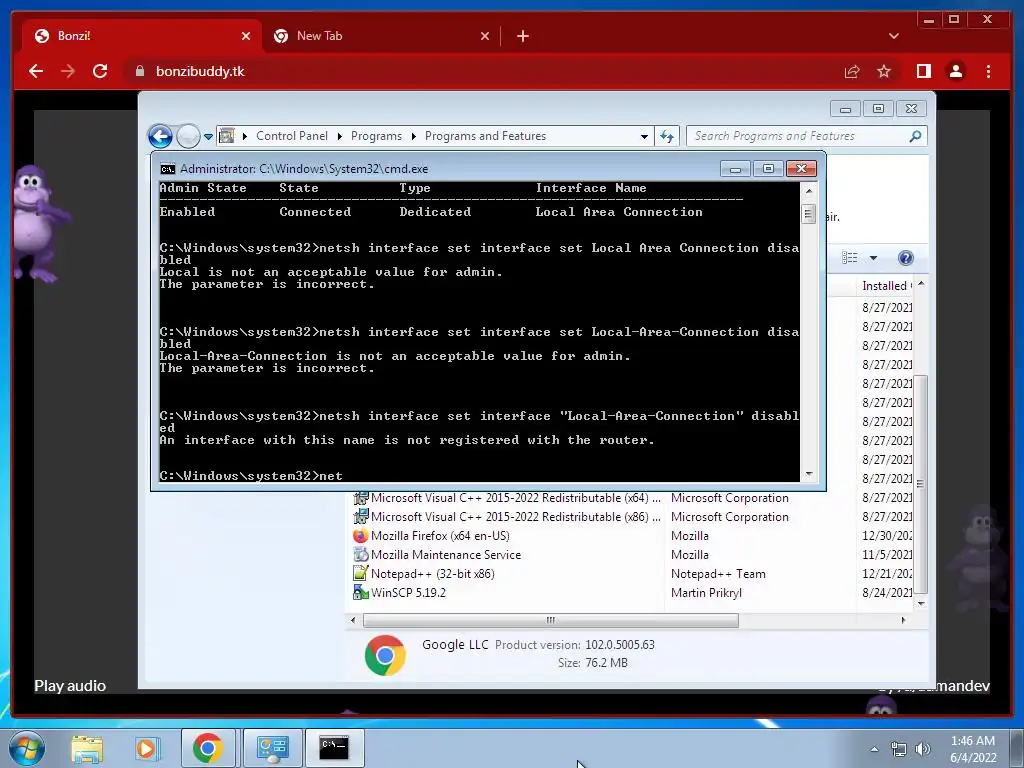Share this page icon
This screenshot has height=768, width=1024.
click(852, 71)
